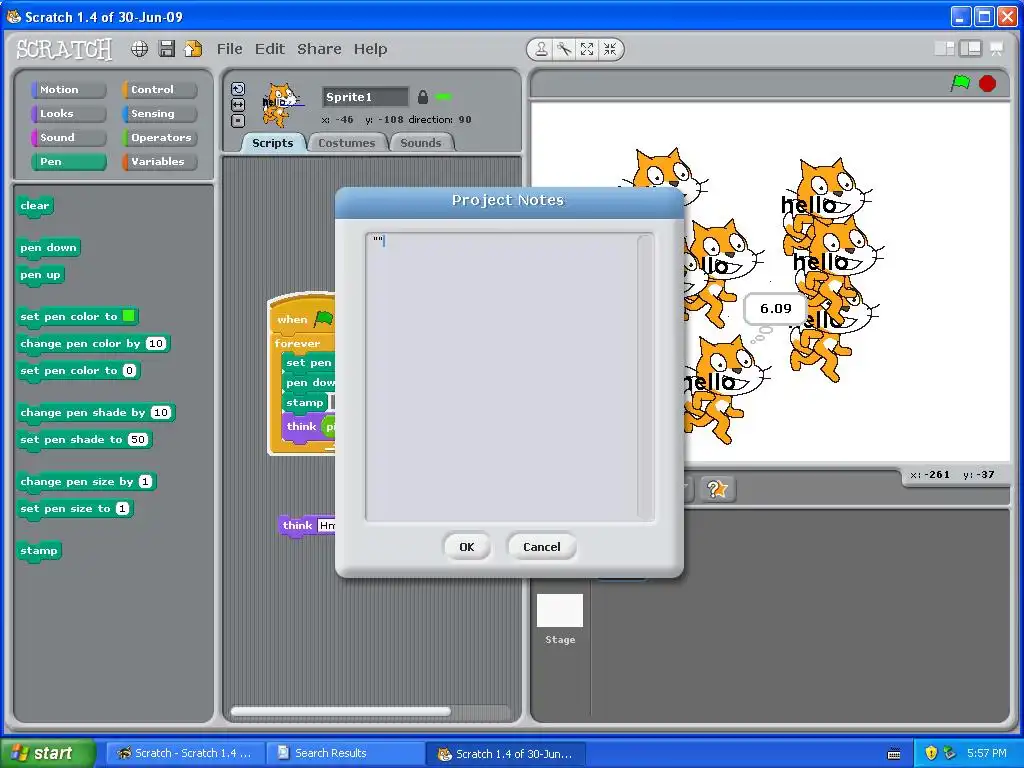Click value 10 in change pen shade
Image resolution: width=1024 pixels, height=768 pixels.
pos(161,413)
